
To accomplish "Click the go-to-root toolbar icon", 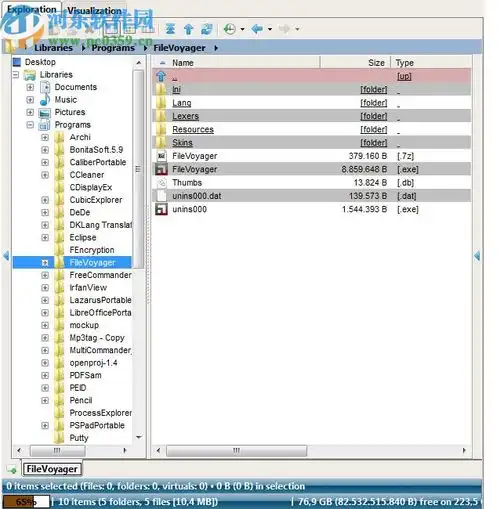I will 170,29.
